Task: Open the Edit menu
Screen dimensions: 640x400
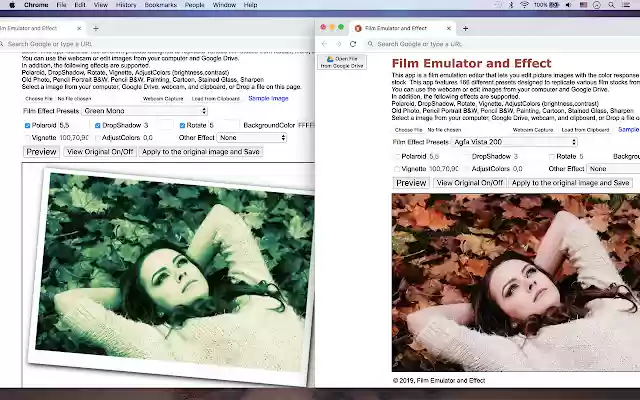Action: pos(80,5)
